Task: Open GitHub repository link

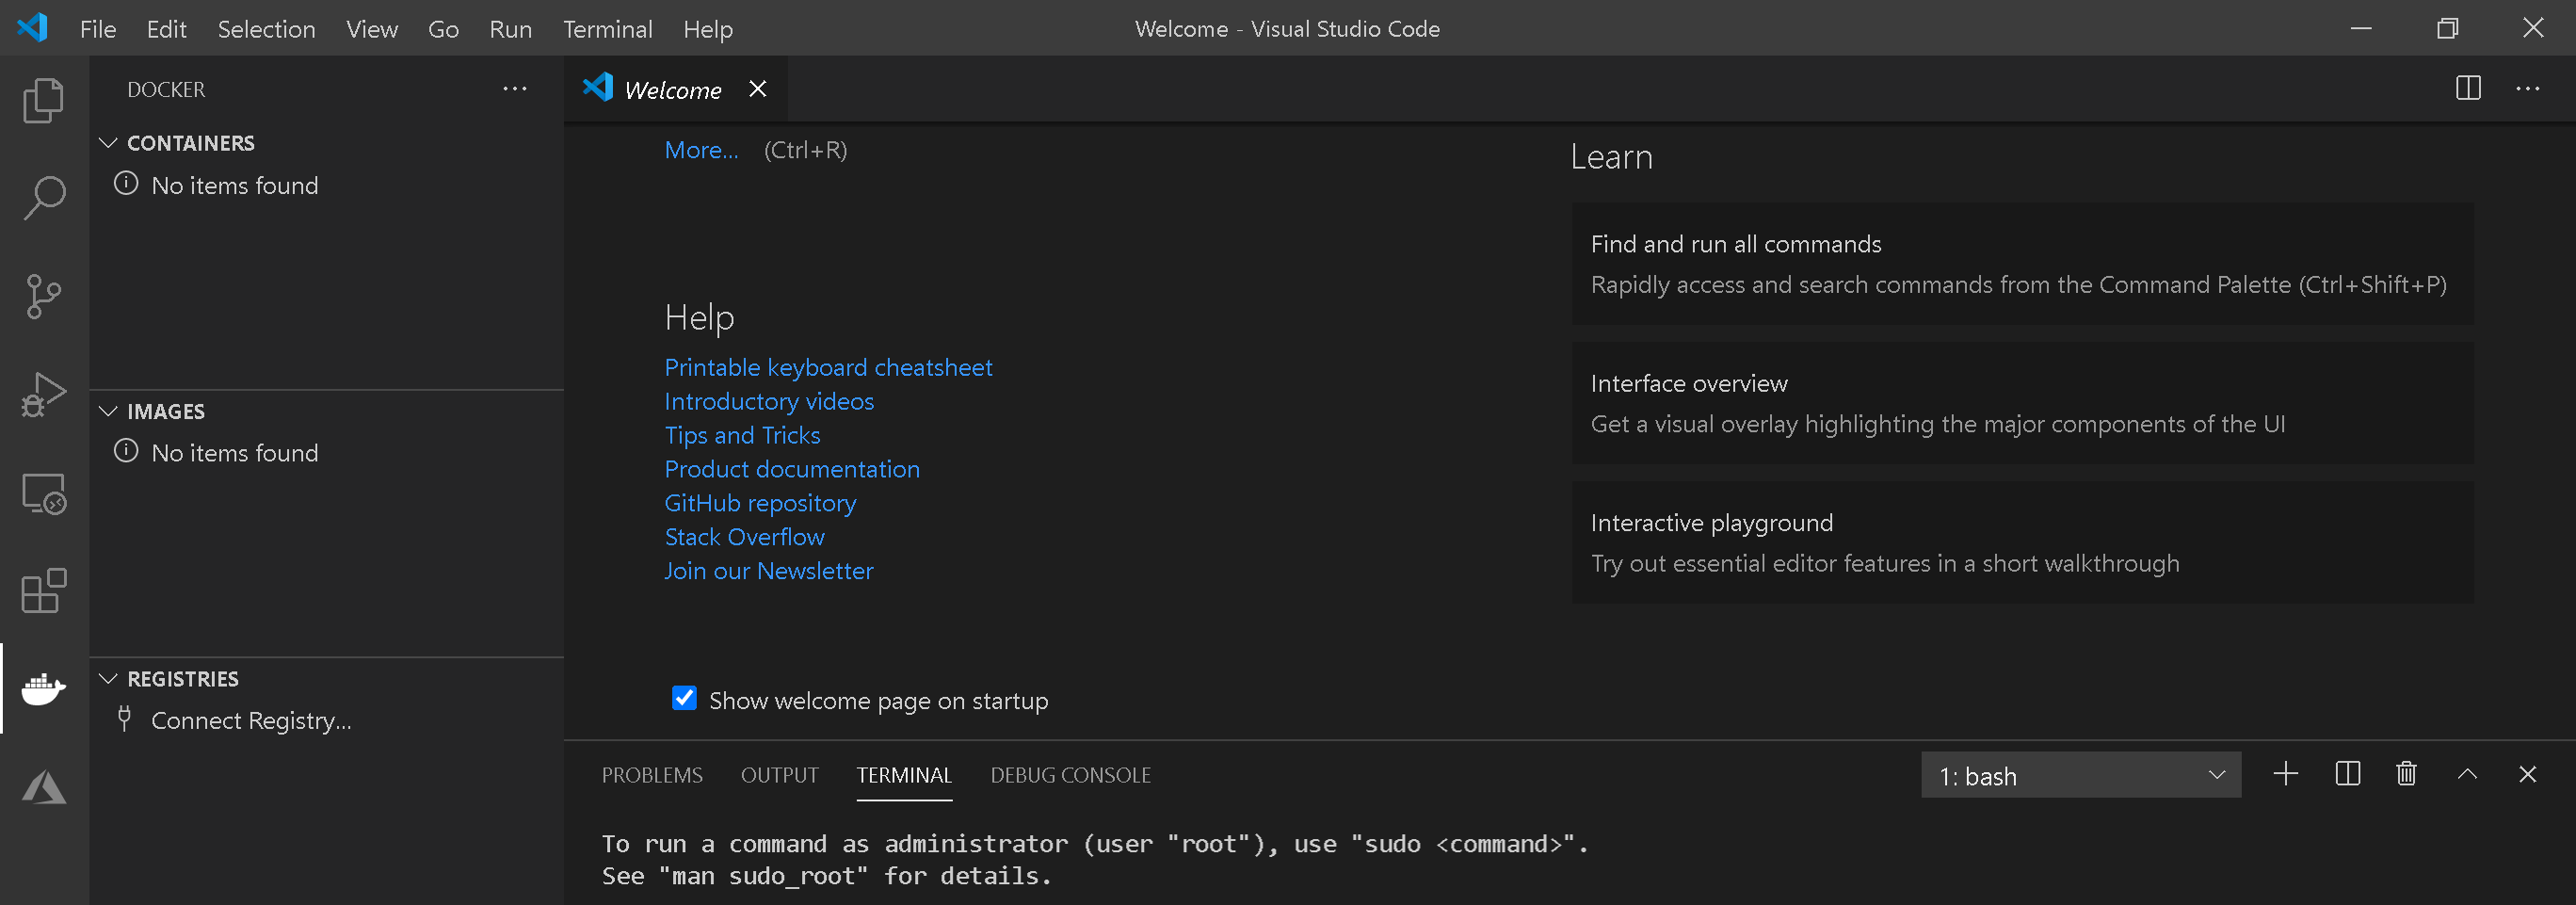Action: (760, 503)
